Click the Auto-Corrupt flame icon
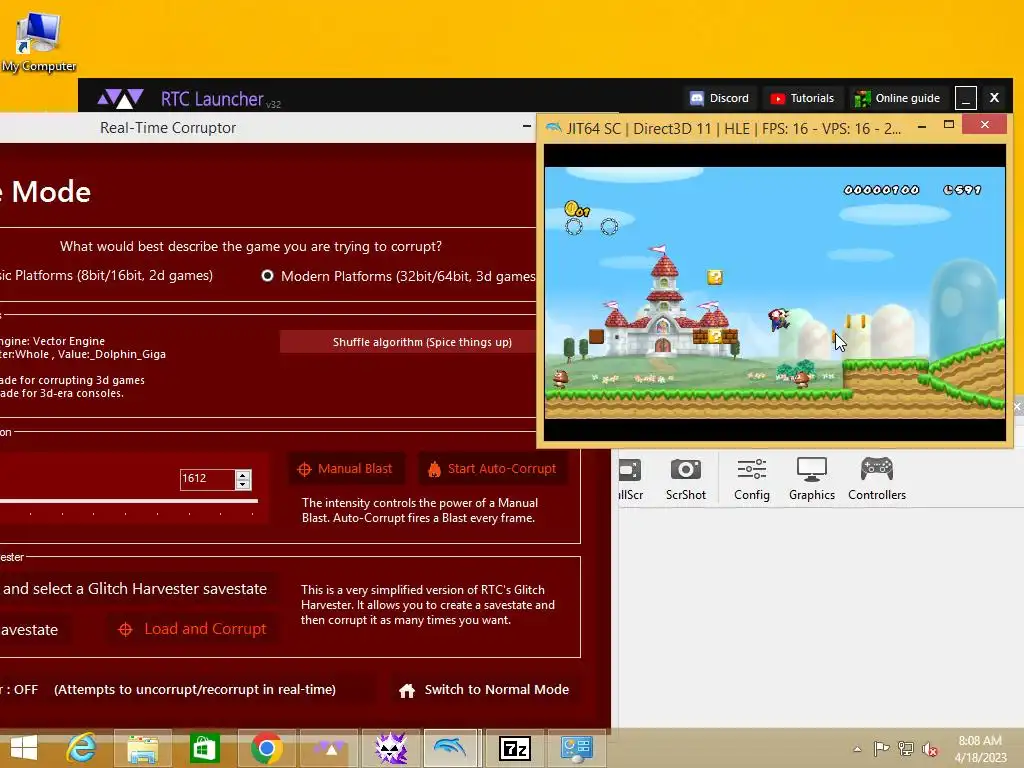1024x768 pixels. [x=434, y=469]
